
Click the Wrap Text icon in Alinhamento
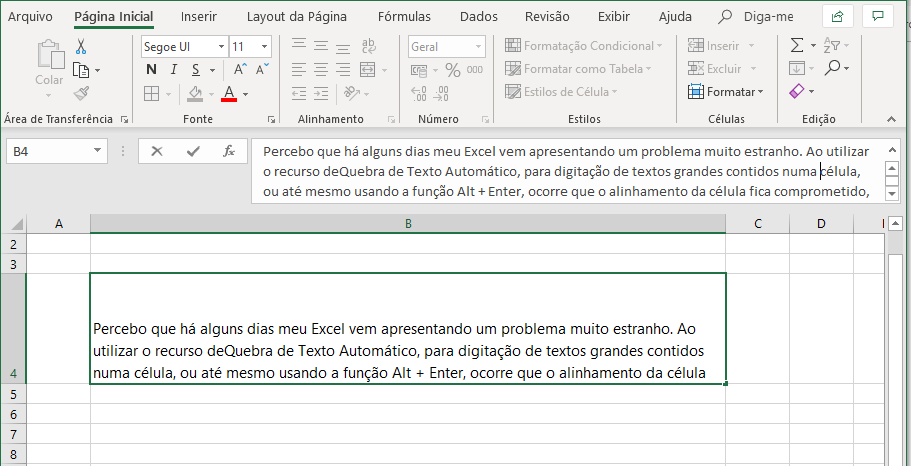(x=368, y=46)
